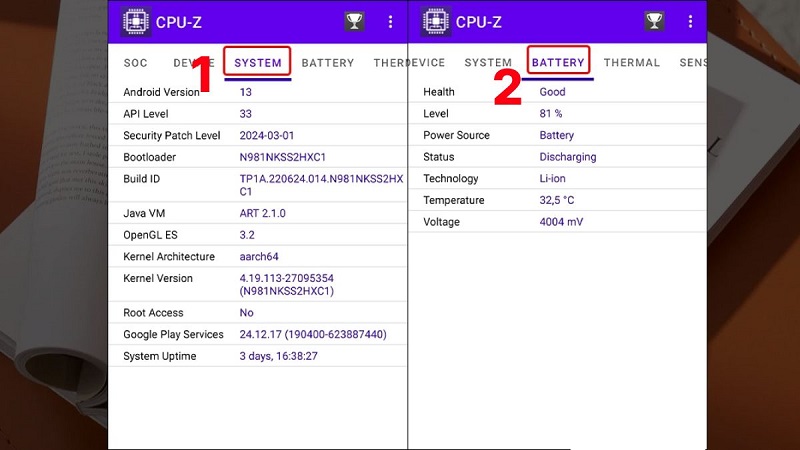Open the BATTERY tab on left screen

[x=328, y=63]
